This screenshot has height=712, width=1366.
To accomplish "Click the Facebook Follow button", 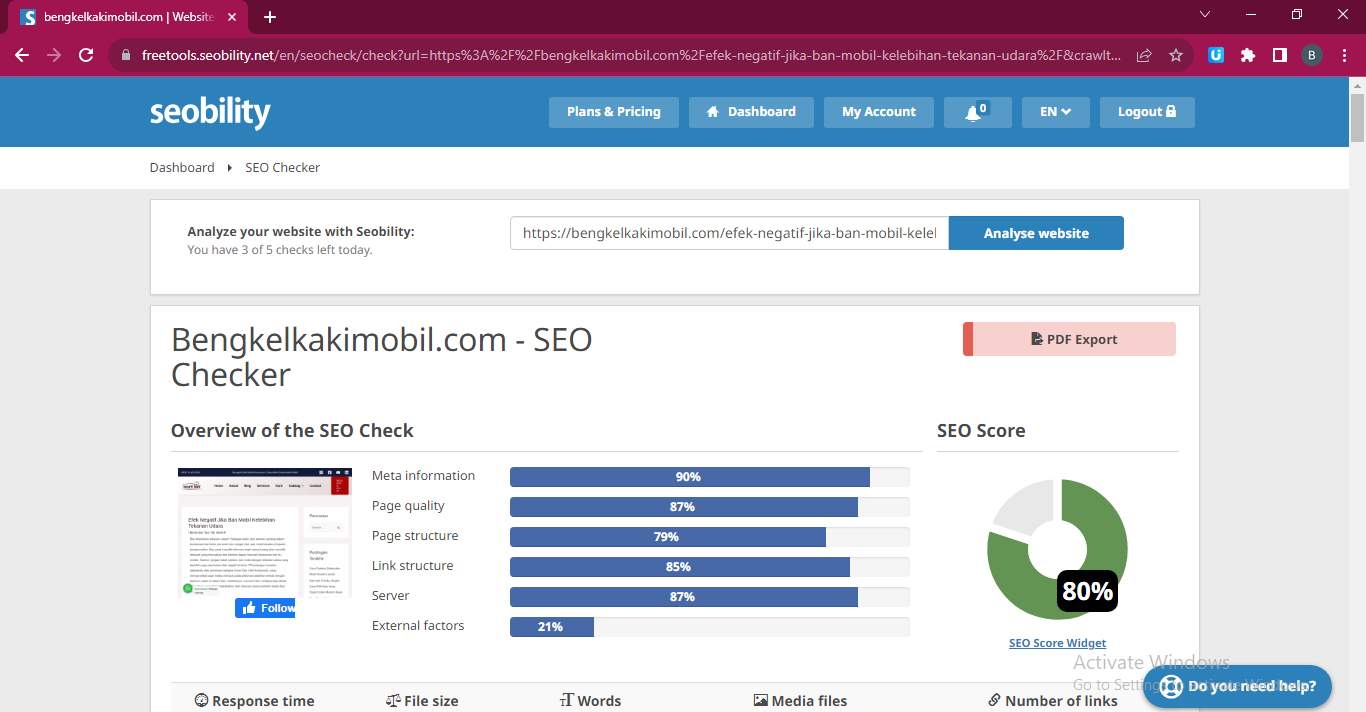I will click(x=265, y=608).
